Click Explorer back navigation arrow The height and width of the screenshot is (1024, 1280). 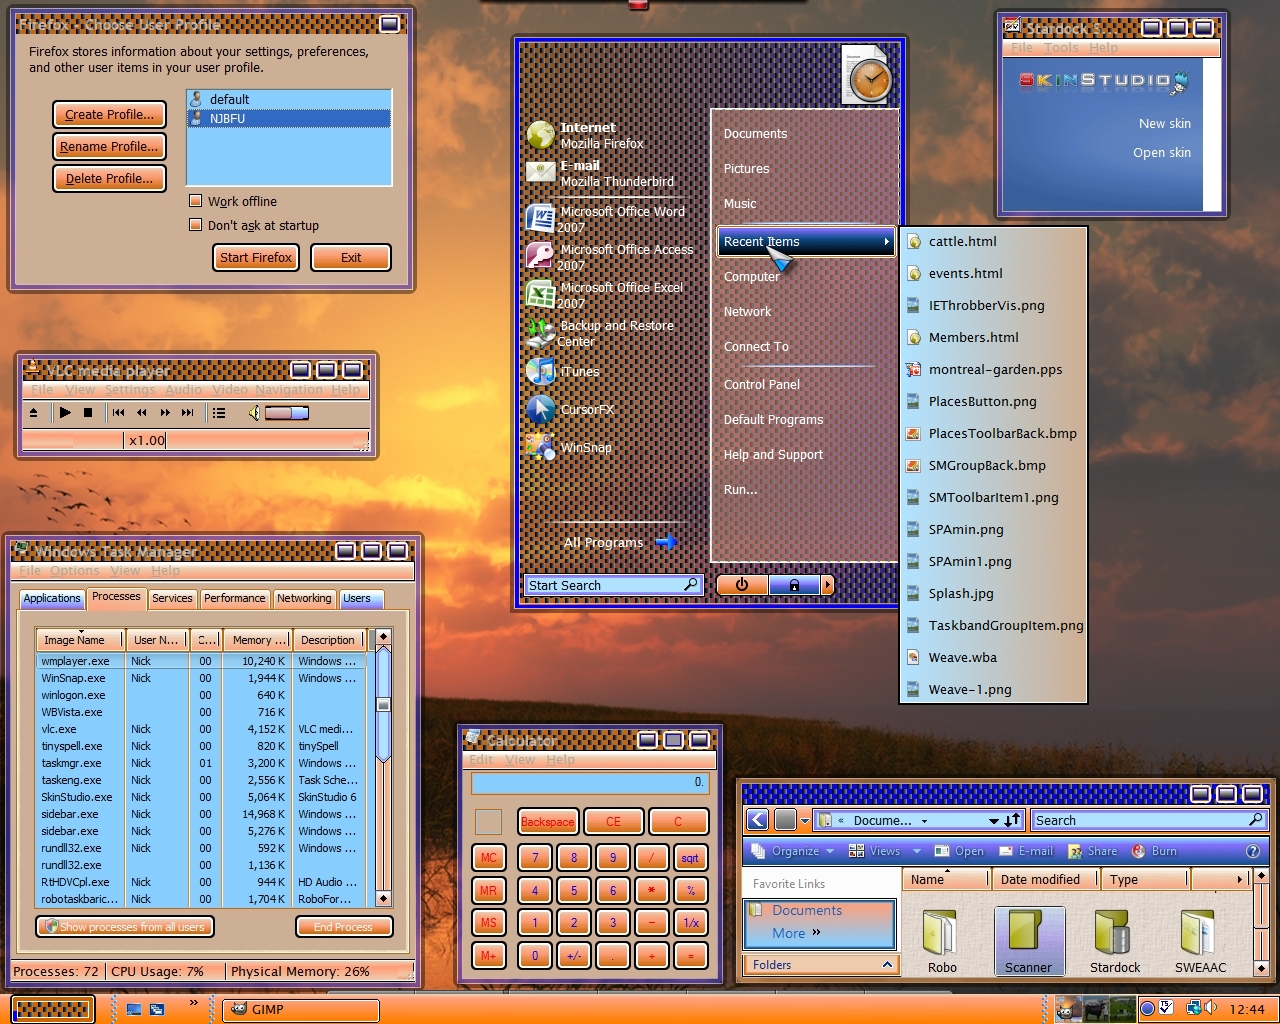tap(758, 820)
